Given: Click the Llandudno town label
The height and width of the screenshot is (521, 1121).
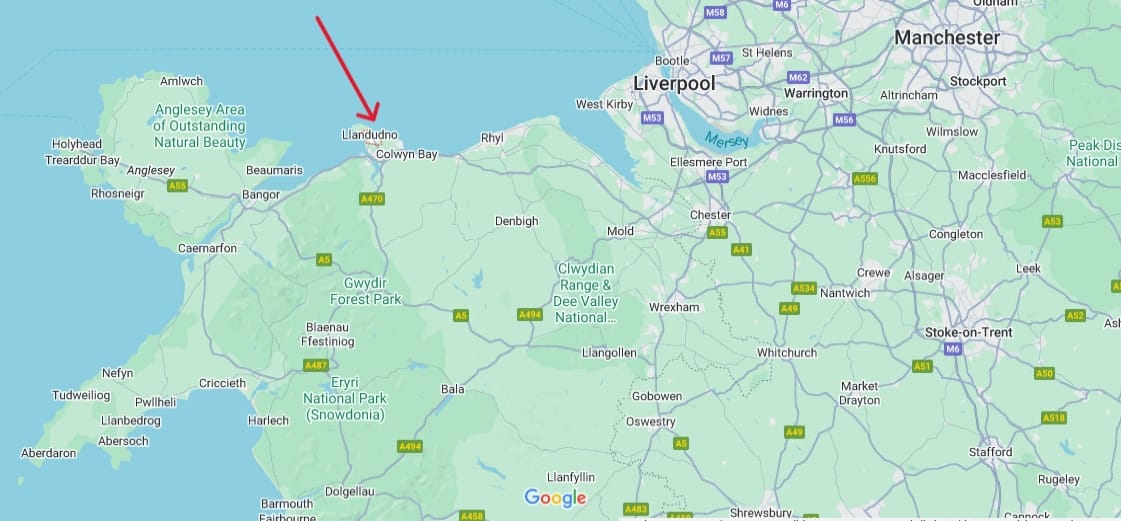Looking at the screenshot, I should tap(370, 134).
